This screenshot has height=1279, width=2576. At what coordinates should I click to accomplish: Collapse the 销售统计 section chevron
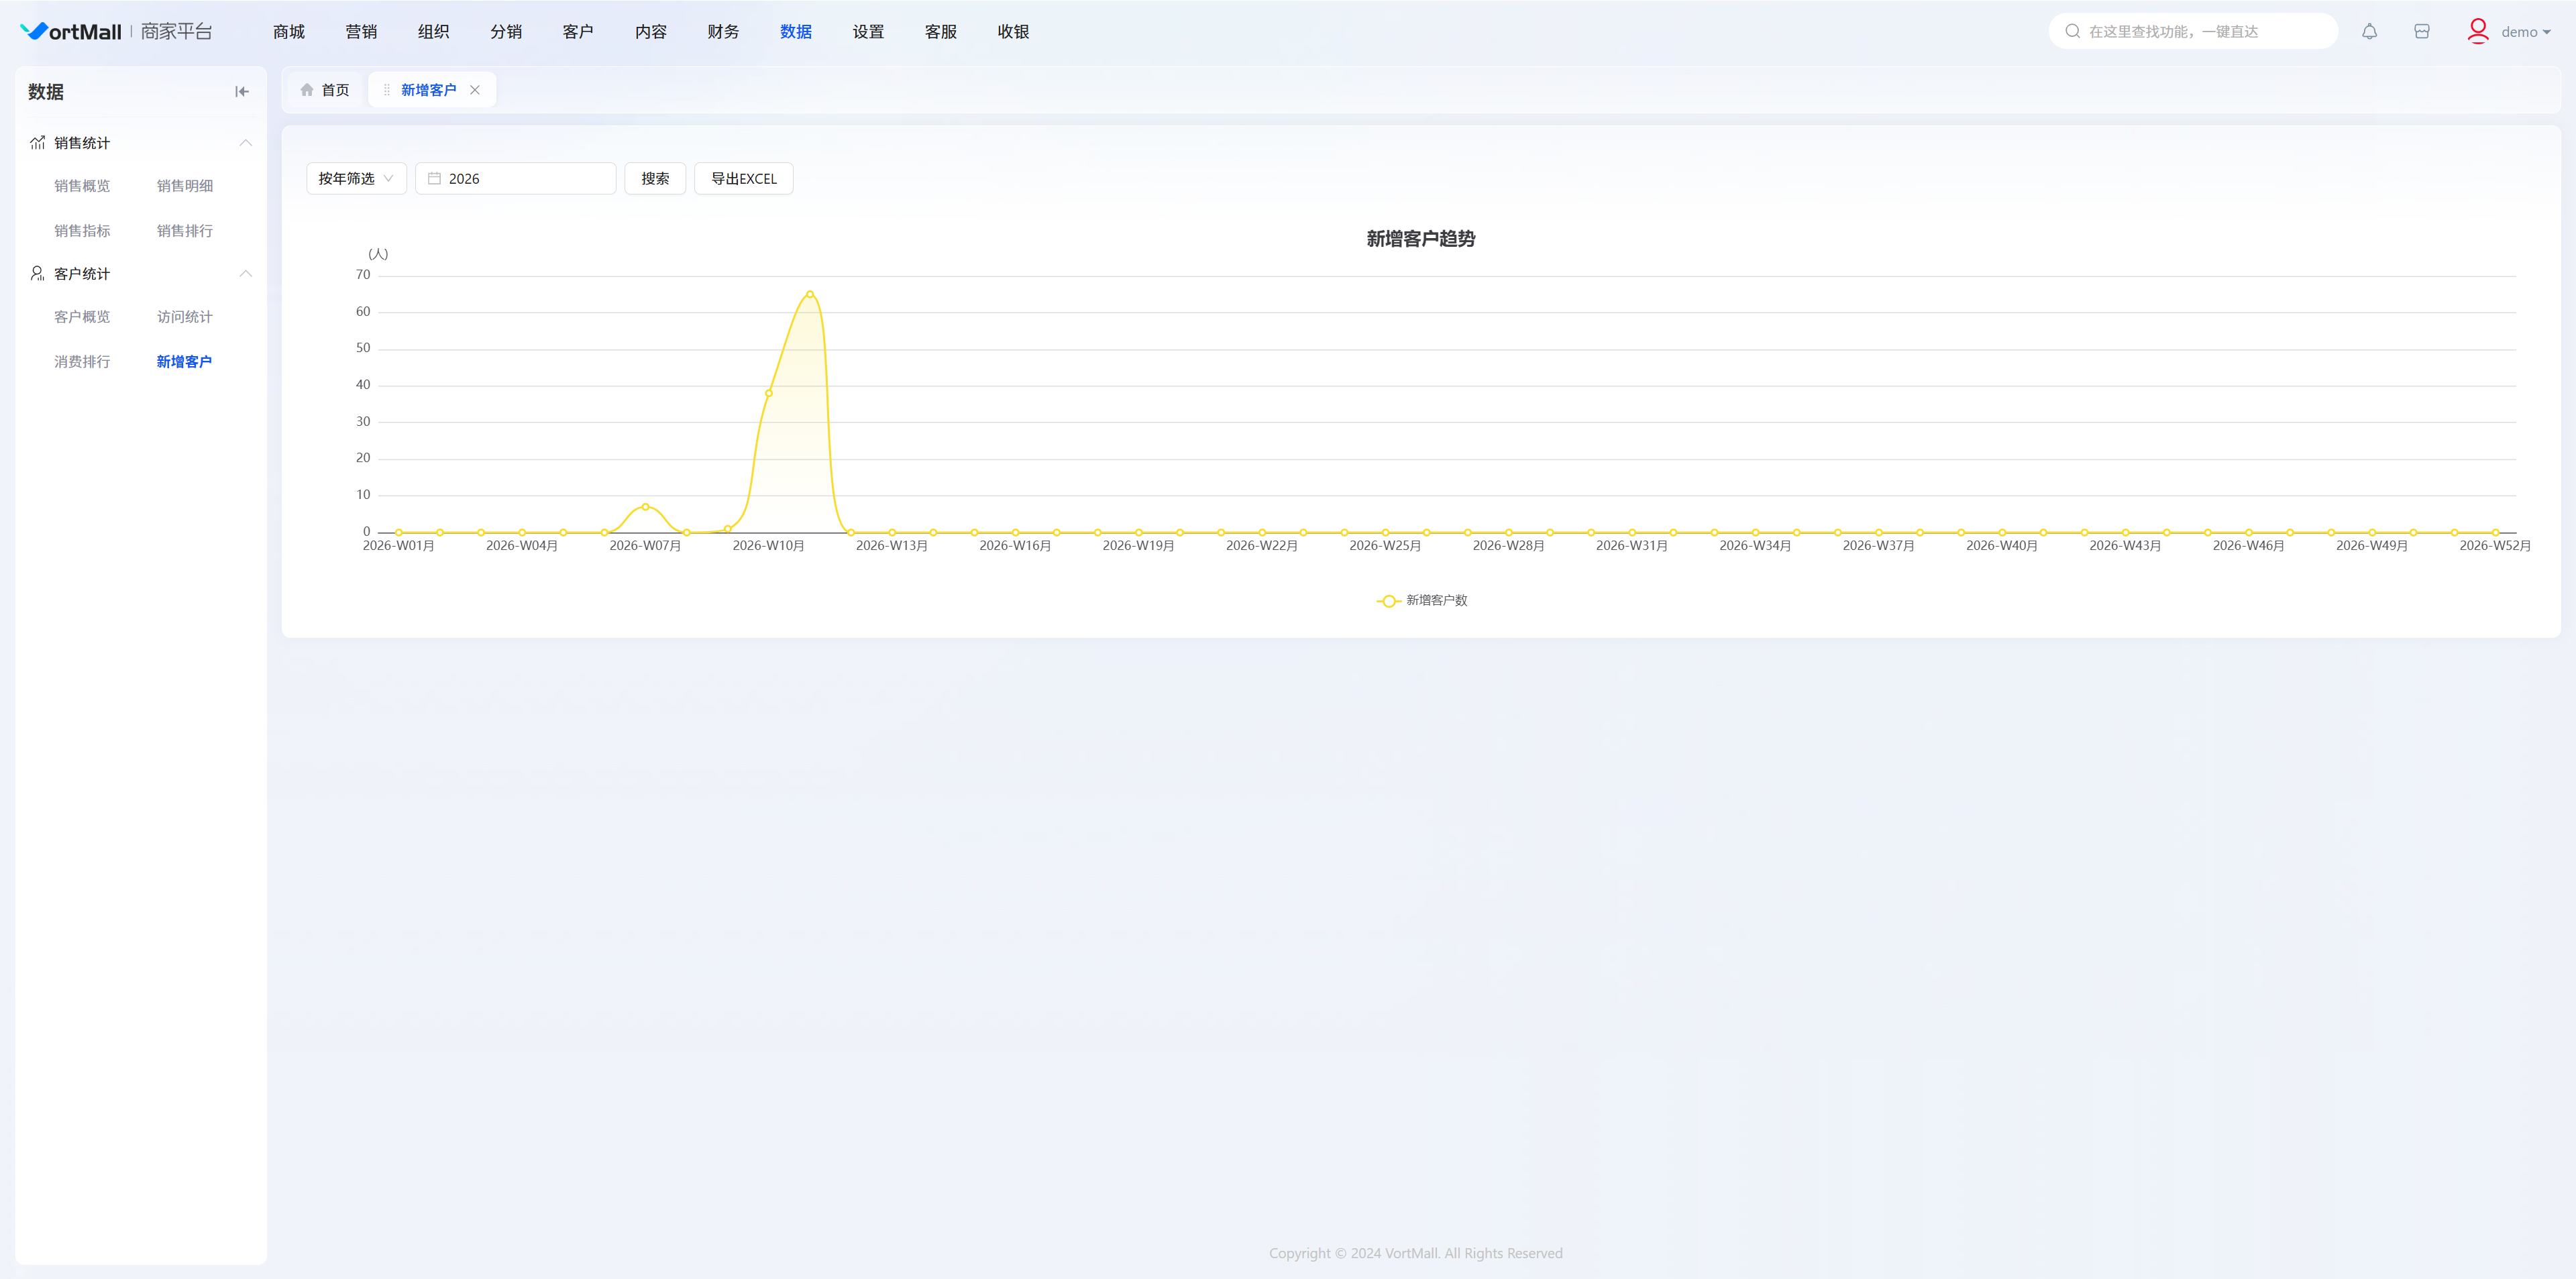[x=246, y=143]
